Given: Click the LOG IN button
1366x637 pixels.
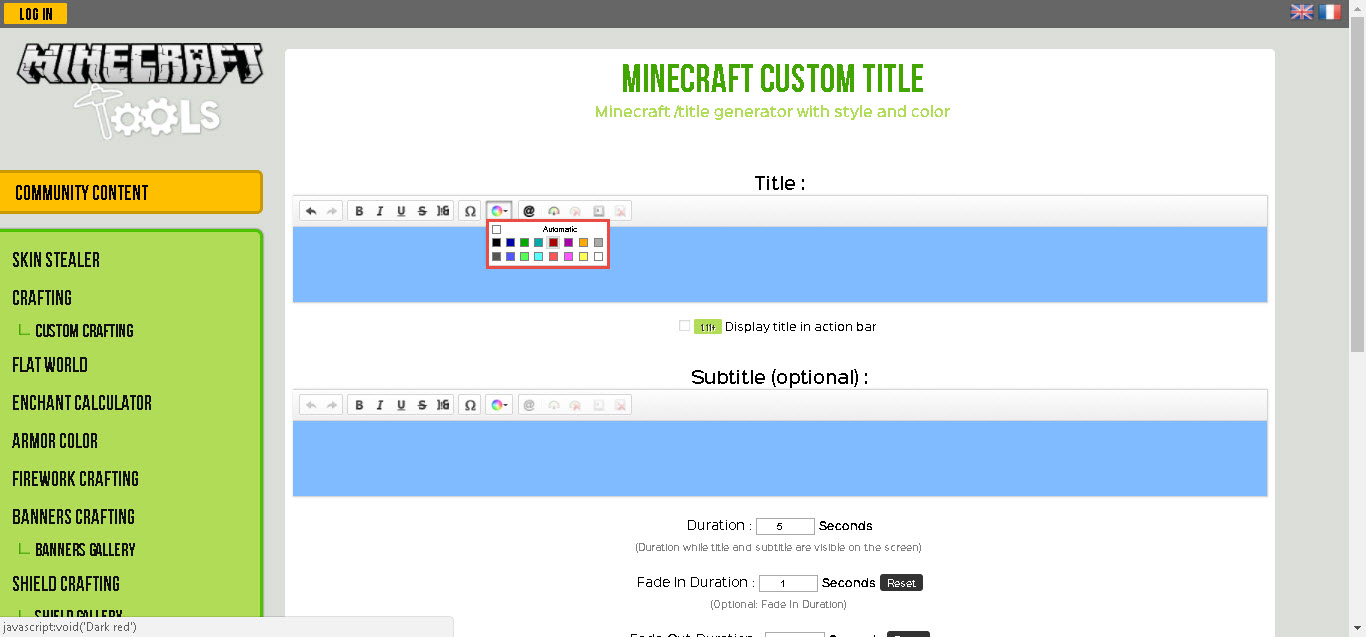Looking at the screenshot, I should (x=35, y=14).
